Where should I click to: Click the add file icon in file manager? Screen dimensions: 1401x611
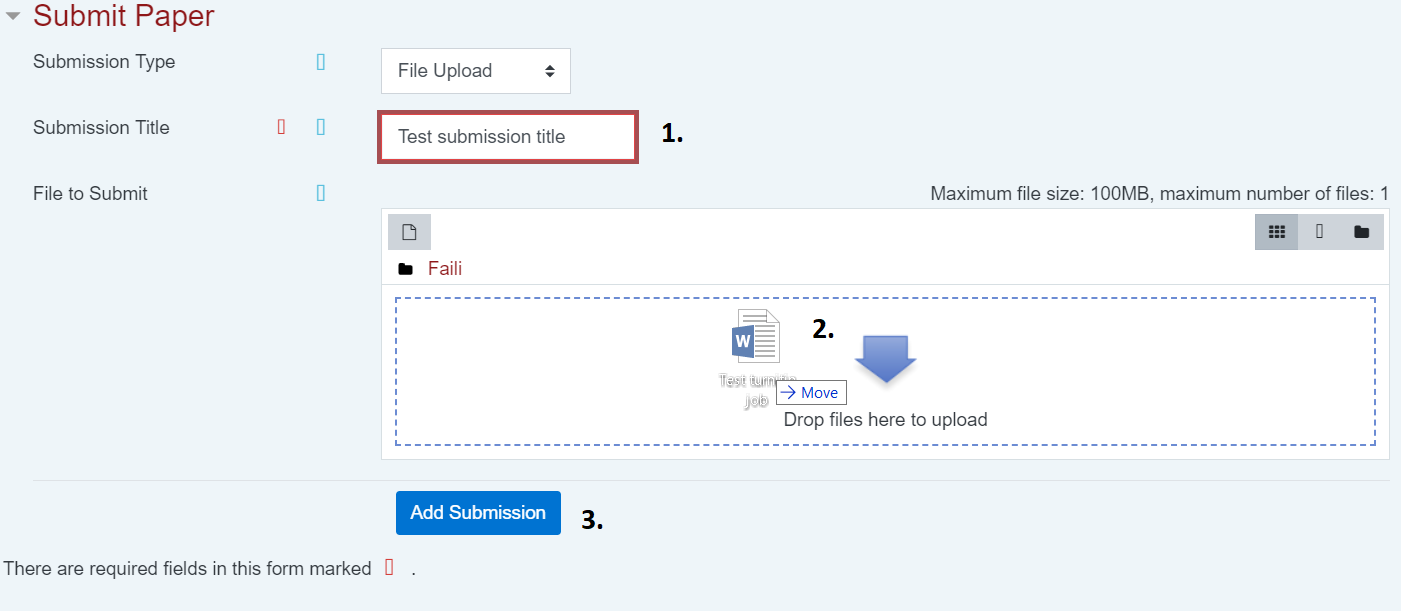[x=409, y=232]
